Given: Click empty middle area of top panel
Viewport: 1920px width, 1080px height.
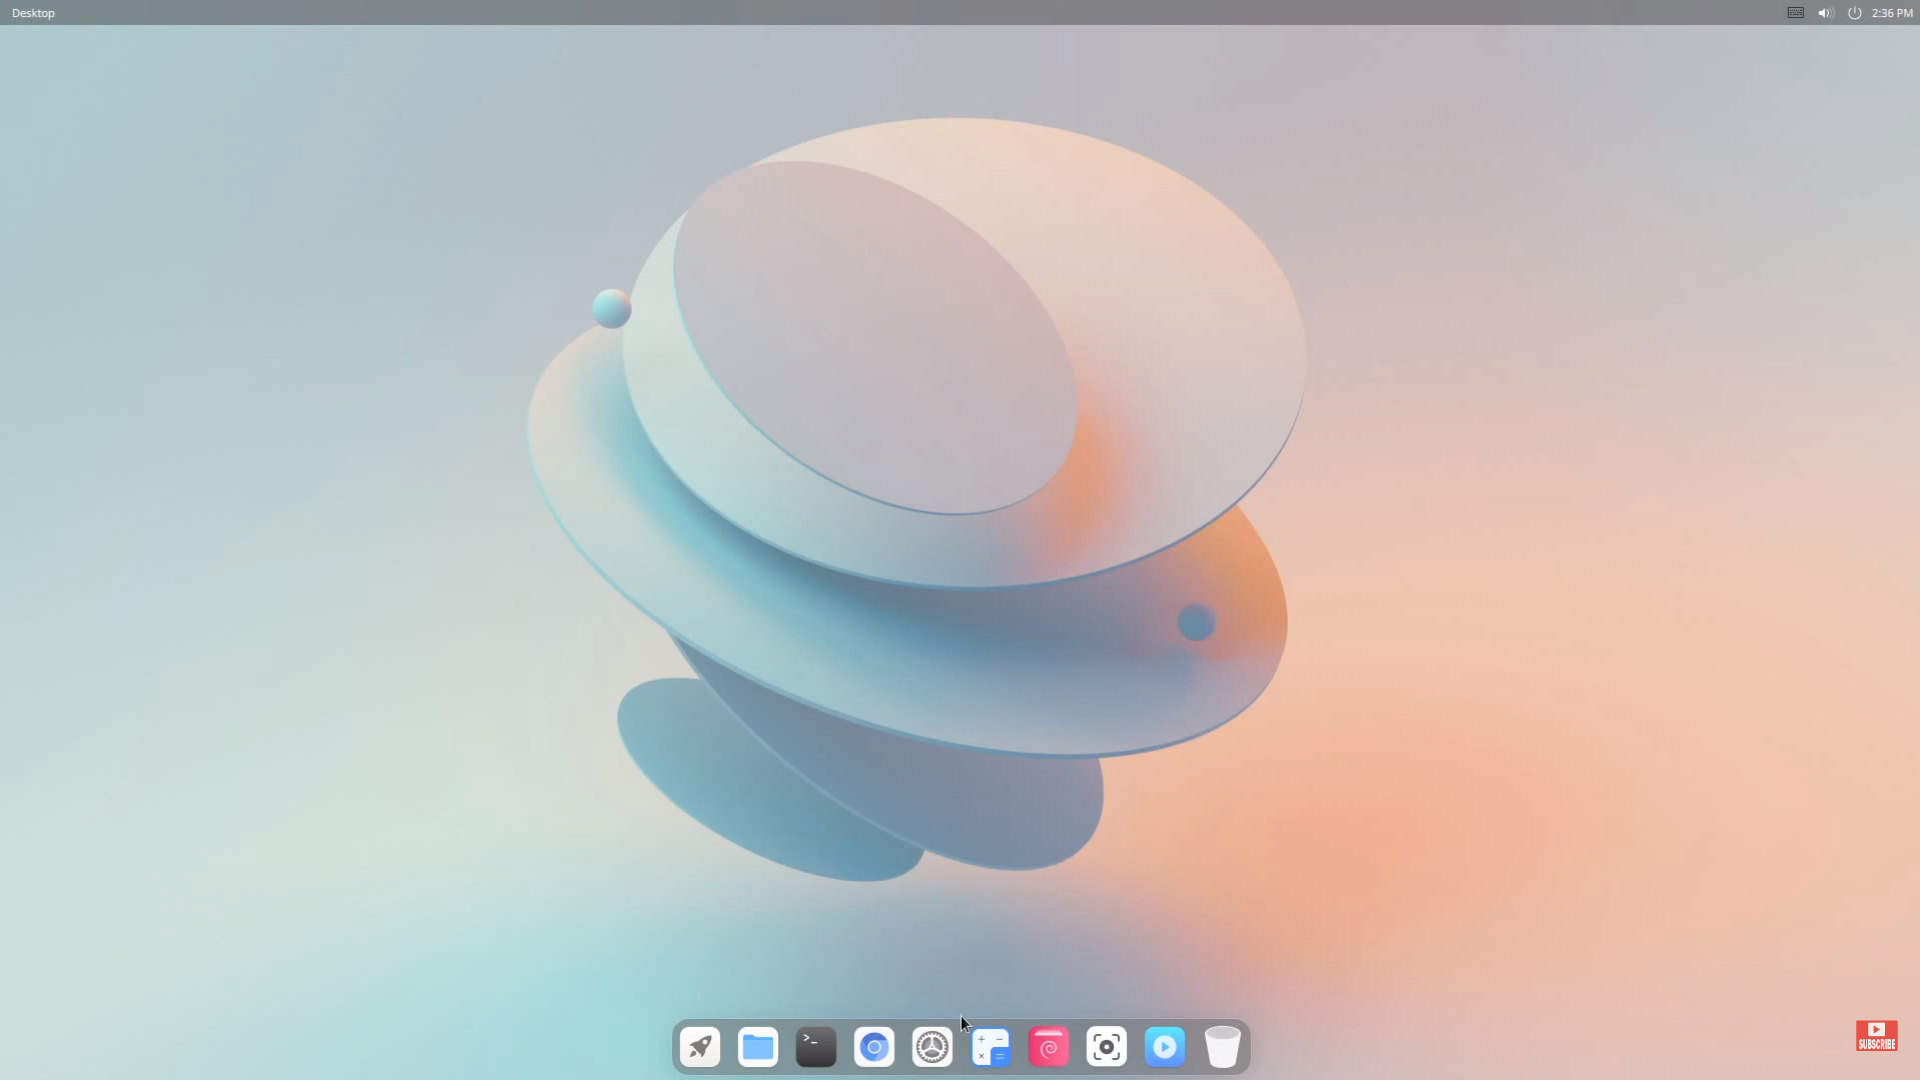Looking at the screenshot, I should [960, 13].
